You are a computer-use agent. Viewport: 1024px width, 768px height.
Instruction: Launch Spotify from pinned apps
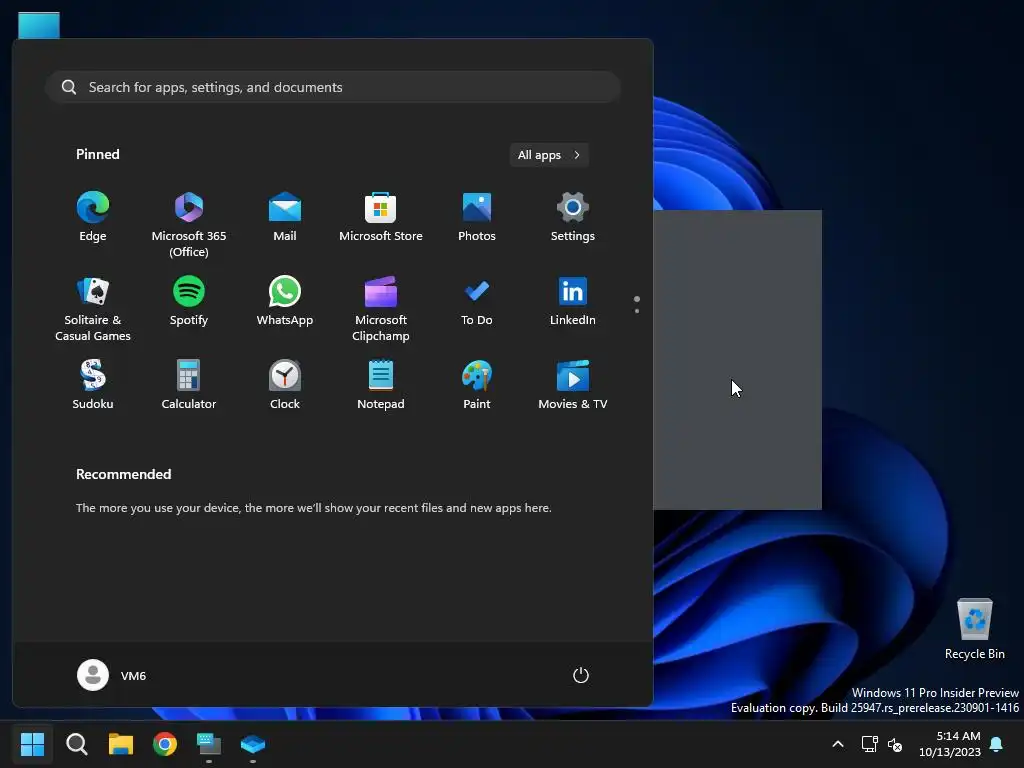(x=189, y=302)
